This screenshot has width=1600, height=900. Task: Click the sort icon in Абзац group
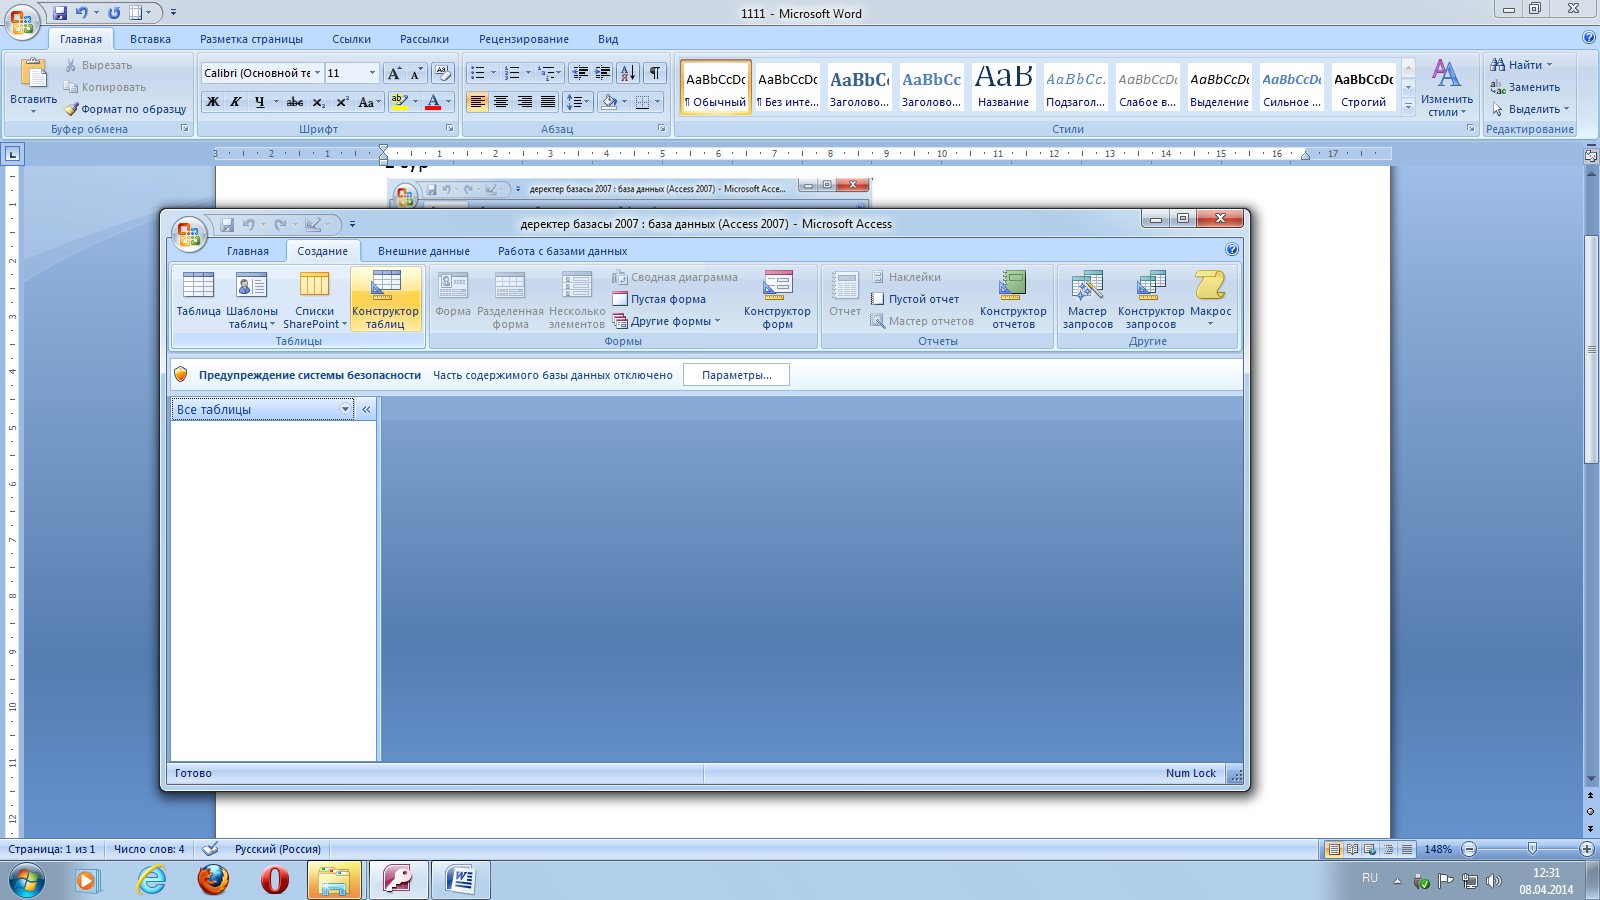coord(628,73)
